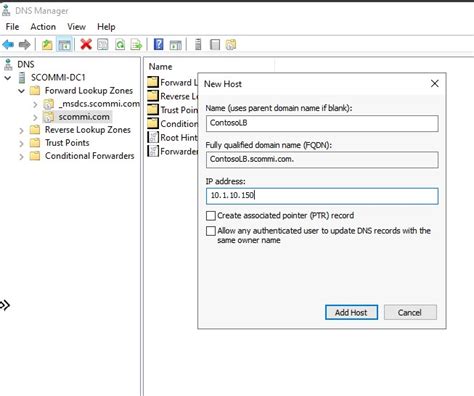Click the last yellow folder toolbar icon

[231, 44]
